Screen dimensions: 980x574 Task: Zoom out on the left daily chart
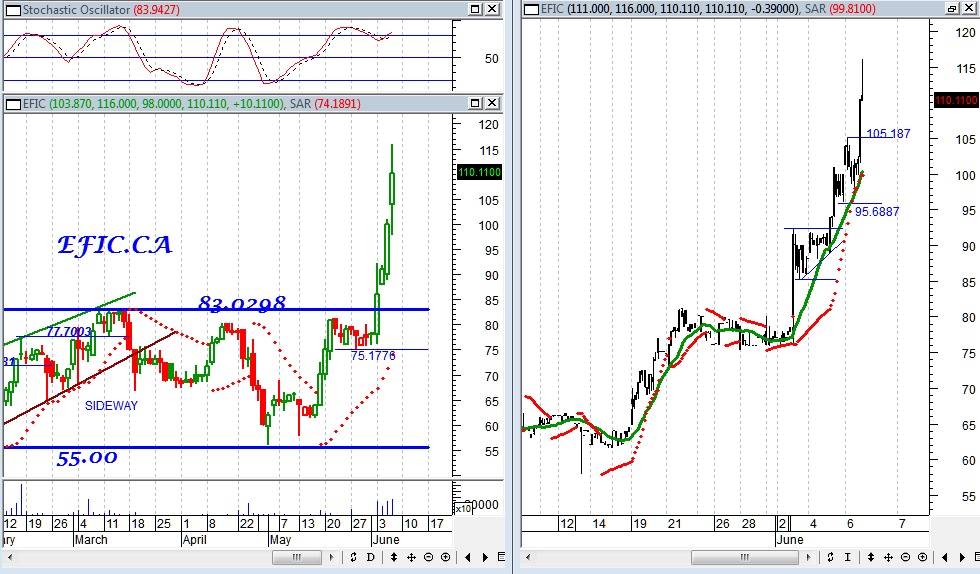pyautogui.click(x=428, y=557)
